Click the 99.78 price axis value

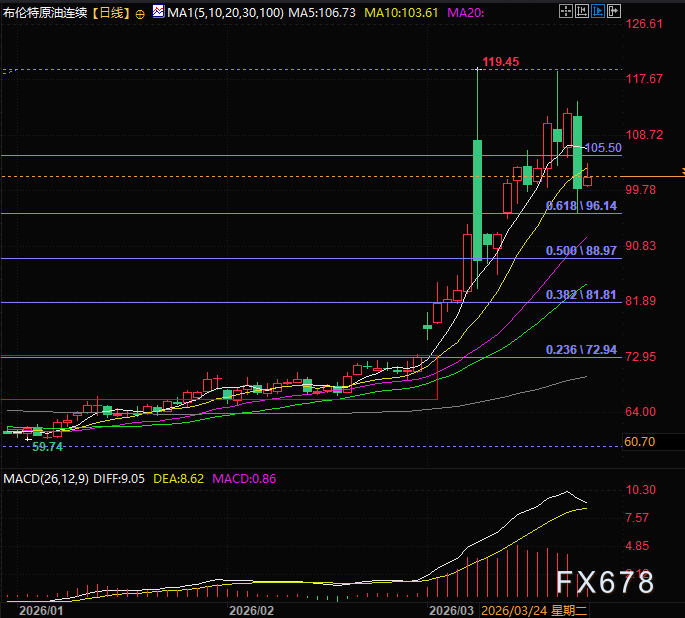tap(641, 190)
